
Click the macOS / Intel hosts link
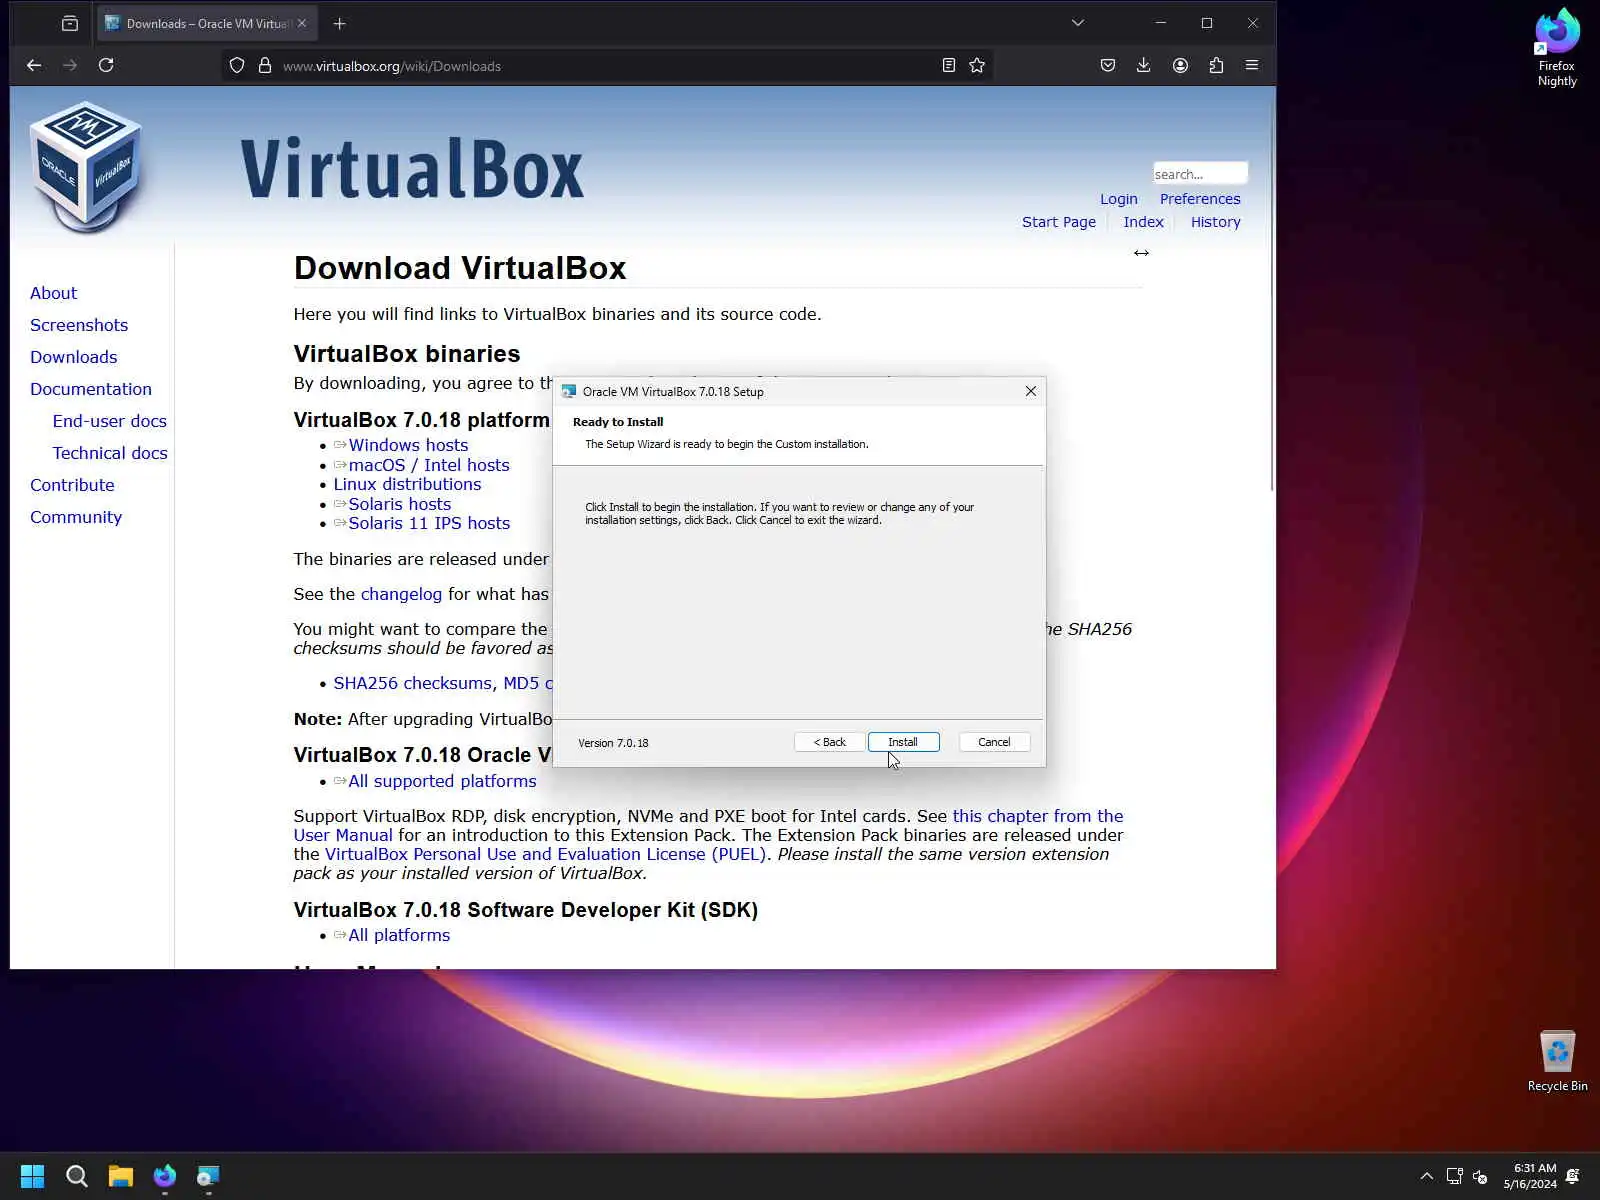pyautogui.click(x=429, y=465)
